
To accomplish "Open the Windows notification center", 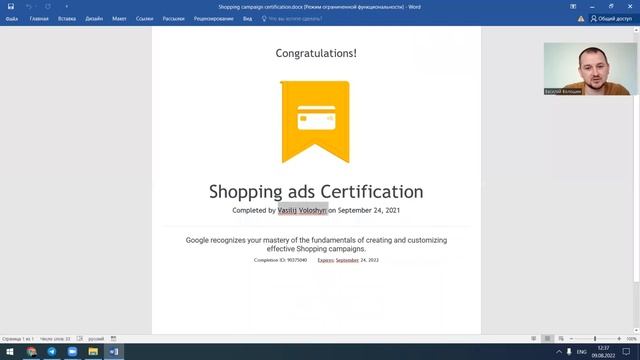I will (626, 352).
